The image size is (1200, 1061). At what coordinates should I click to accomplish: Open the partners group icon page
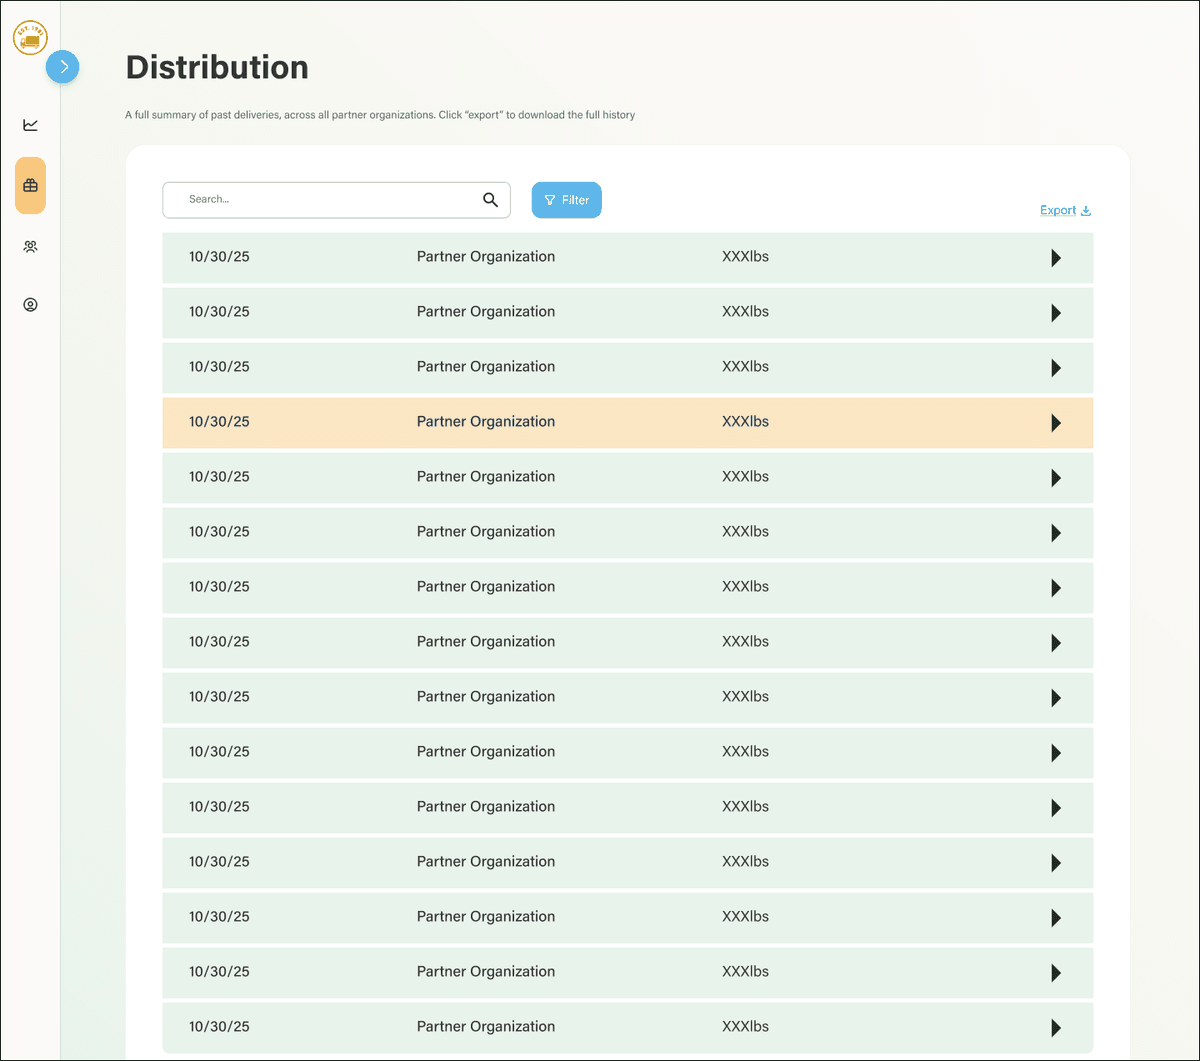pos(30,246)
